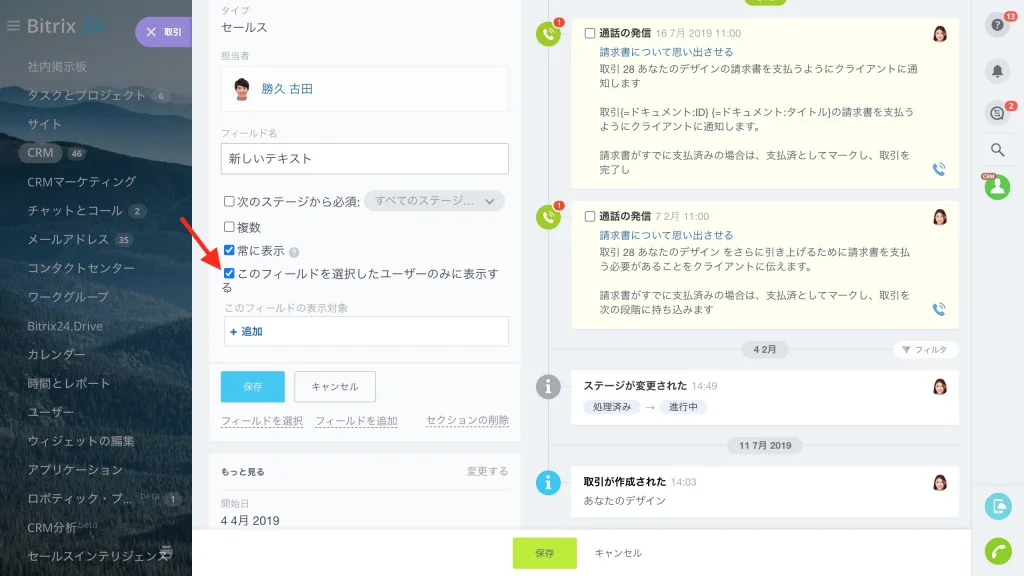
Task: Open タスクとプロジェクト in the sidebar
Action: pos(86,95)
